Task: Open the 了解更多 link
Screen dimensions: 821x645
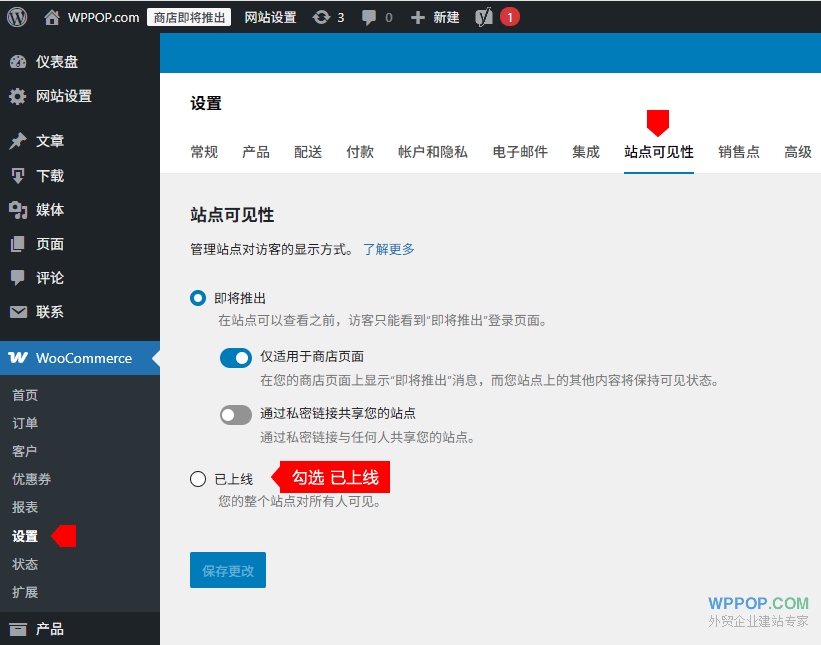Action: click(388, 249)
